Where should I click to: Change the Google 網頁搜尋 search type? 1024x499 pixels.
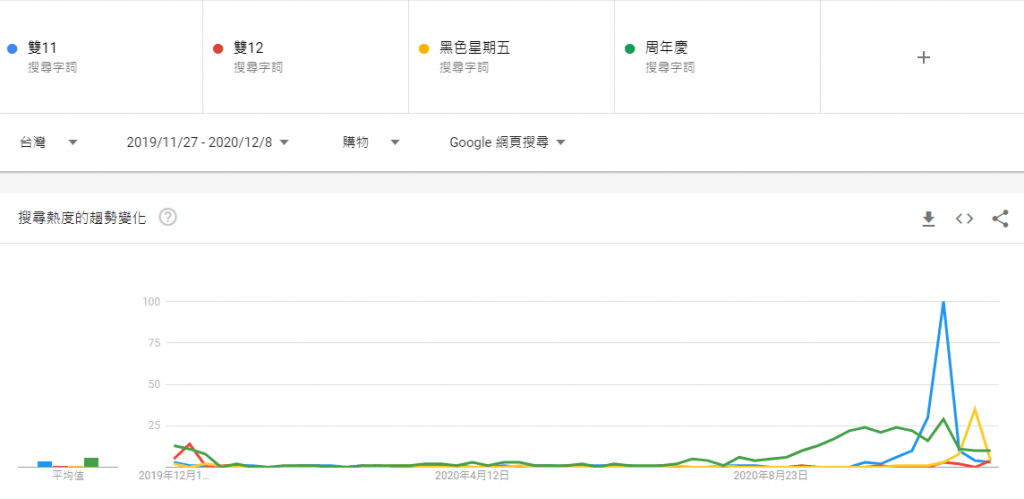pyautogui.click(x=507, y=143)
